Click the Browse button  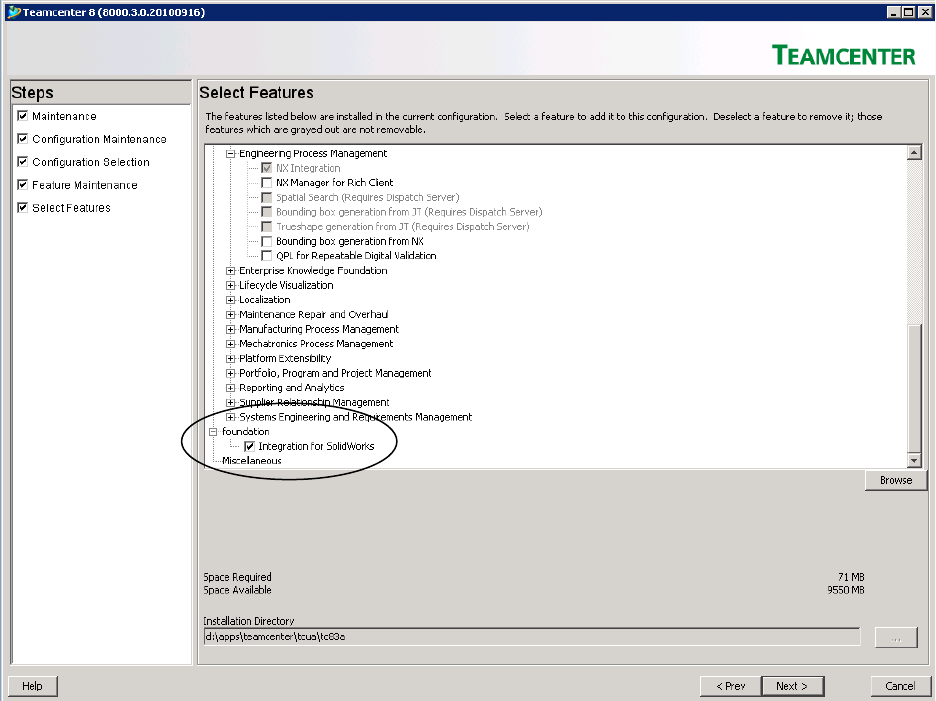click(x=895, y=480)
